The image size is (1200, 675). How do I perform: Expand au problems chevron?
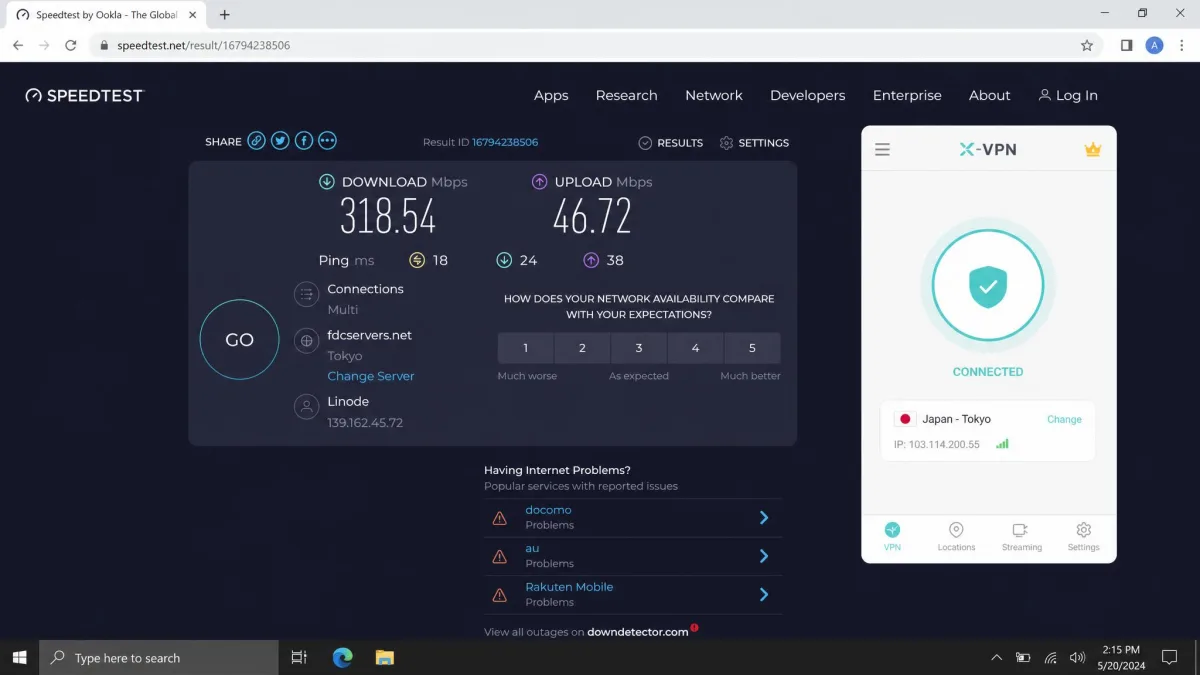[764, 556]
